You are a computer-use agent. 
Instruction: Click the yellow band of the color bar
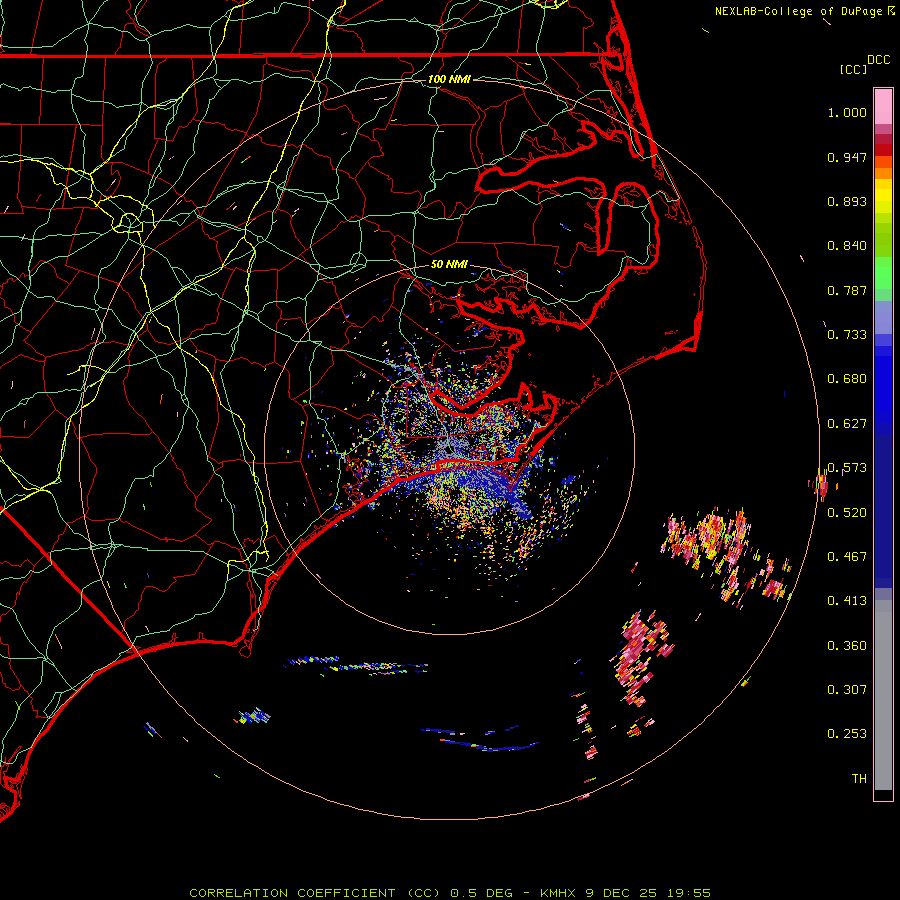[x=883, y=198]
